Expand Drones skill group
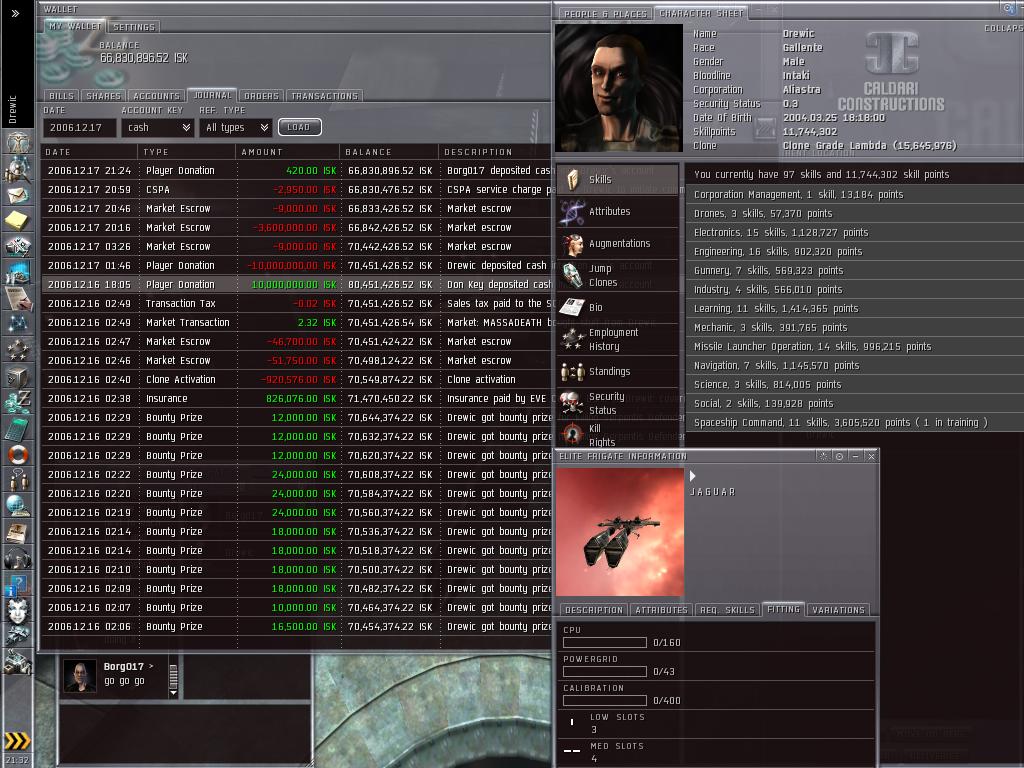The height and width of the screenshot is (768, 1024). click(855, 213)
